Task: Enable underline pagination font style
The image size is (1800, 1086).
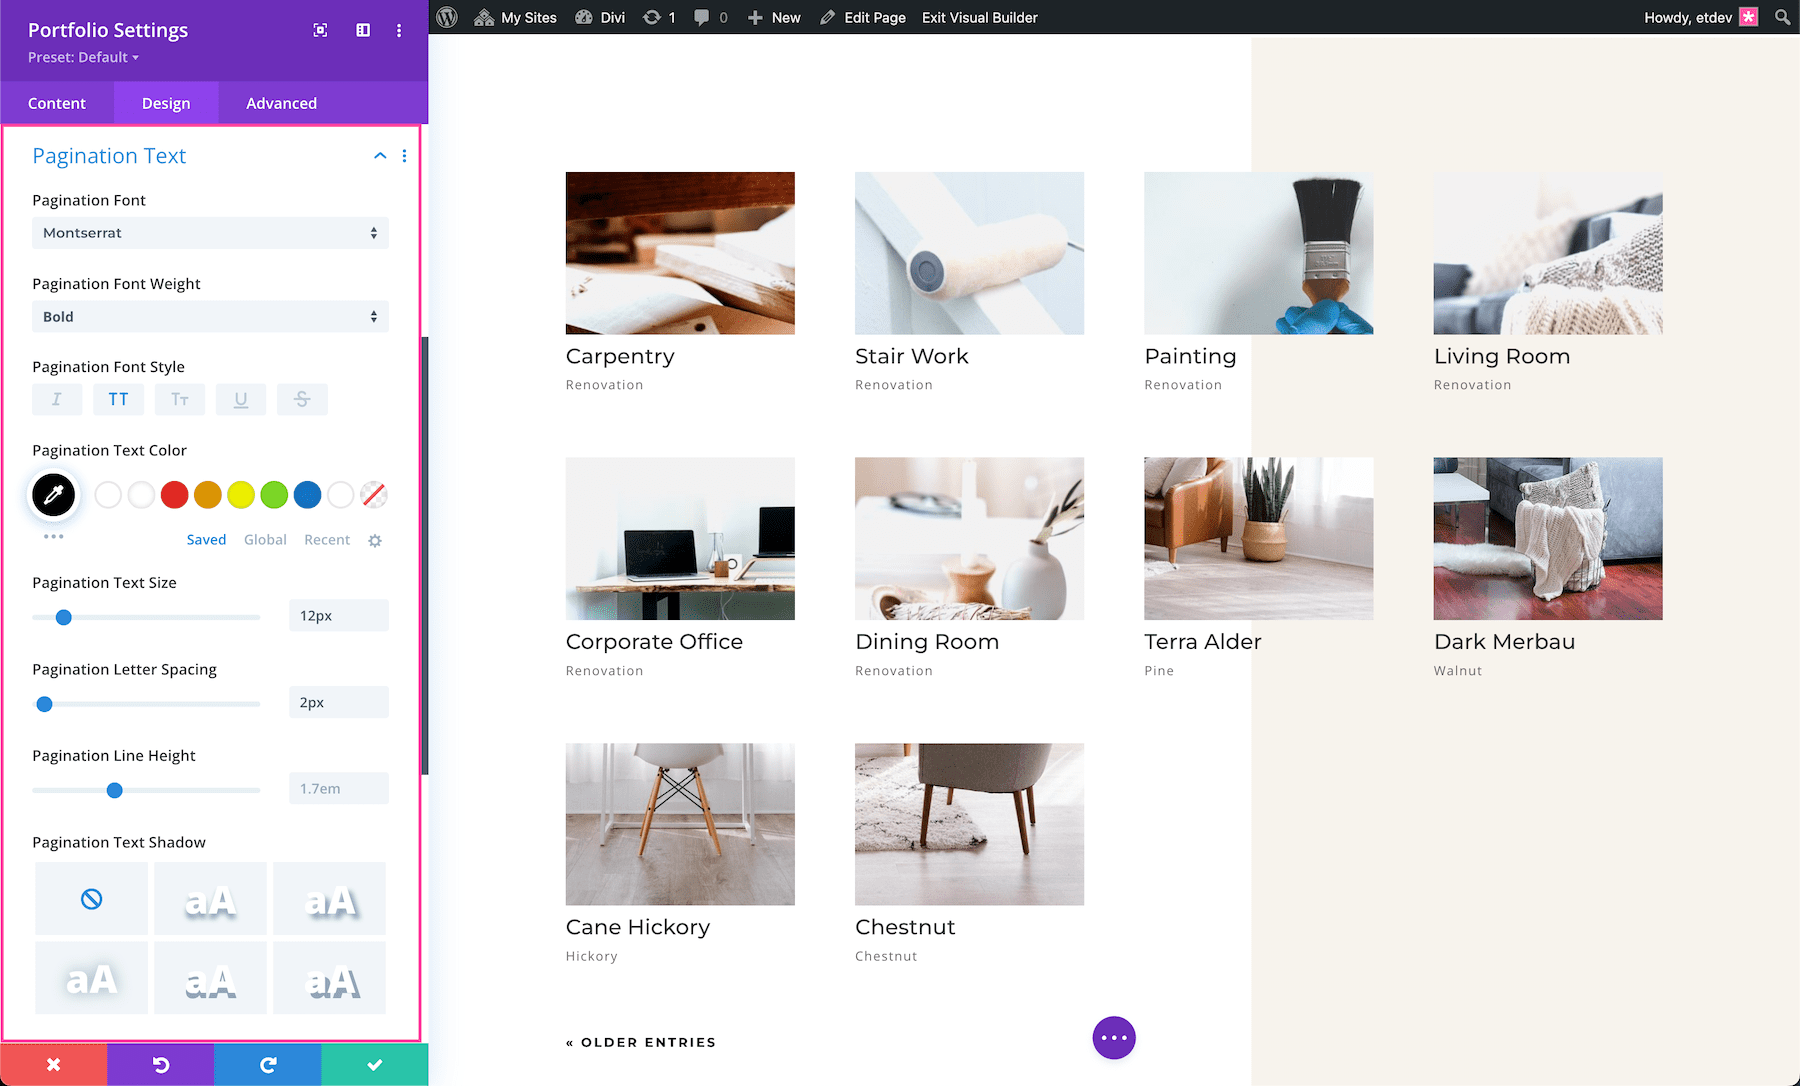Action: pos(241,399)
